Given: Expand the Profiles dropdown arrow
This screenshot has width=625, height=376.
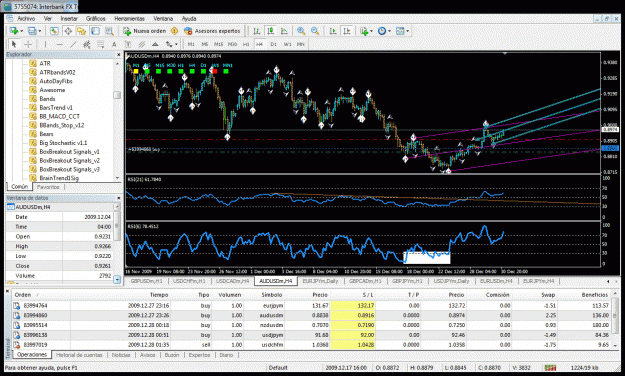Looking at the screenshot, I should (x=39, y=31).
